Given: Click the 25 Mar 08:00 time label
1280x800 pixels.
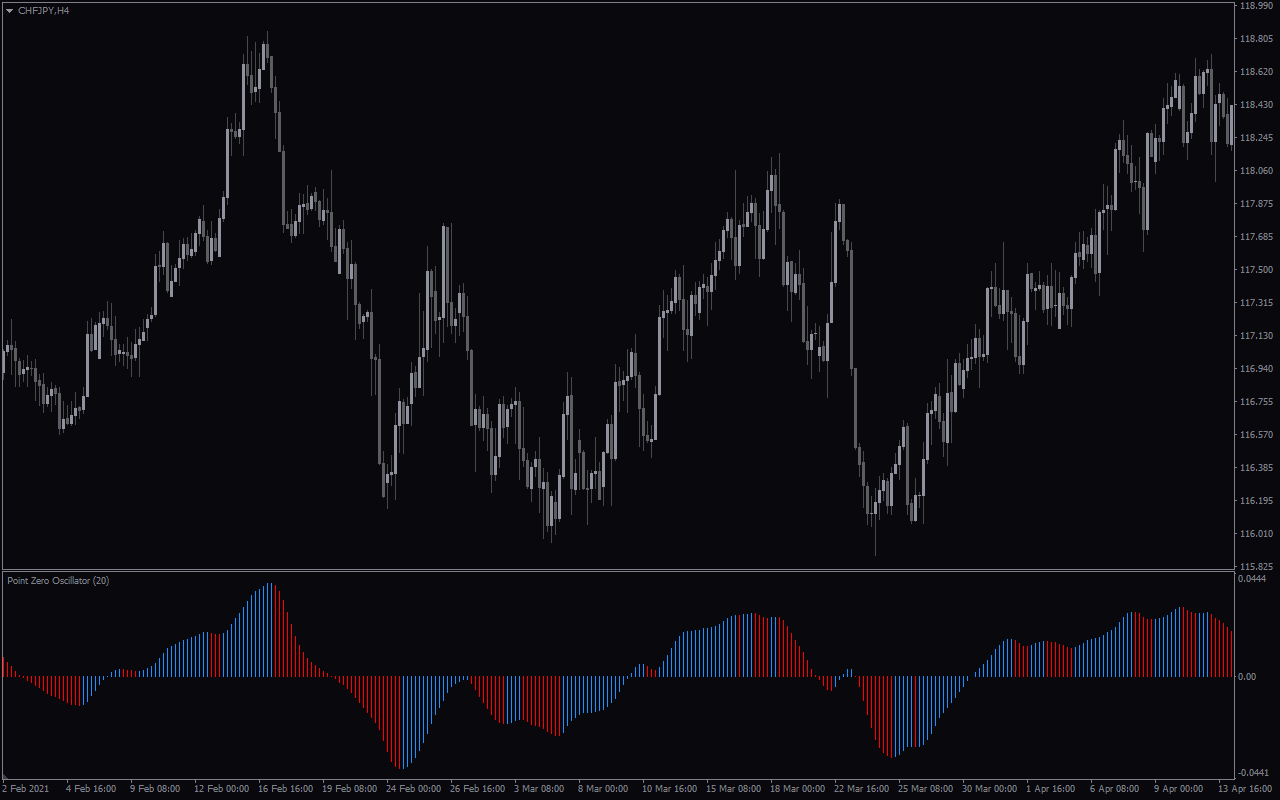Looking at the screenshot, I should (x=925, y=789).
